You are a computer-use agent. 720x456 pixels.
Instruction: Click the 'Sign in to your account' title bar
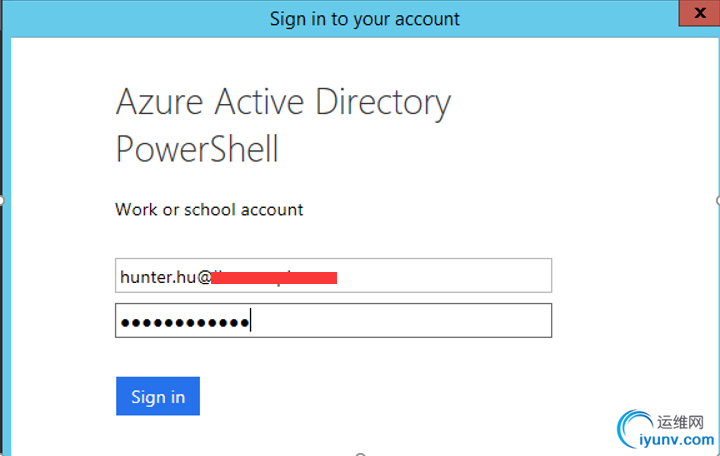coord(365,19)
